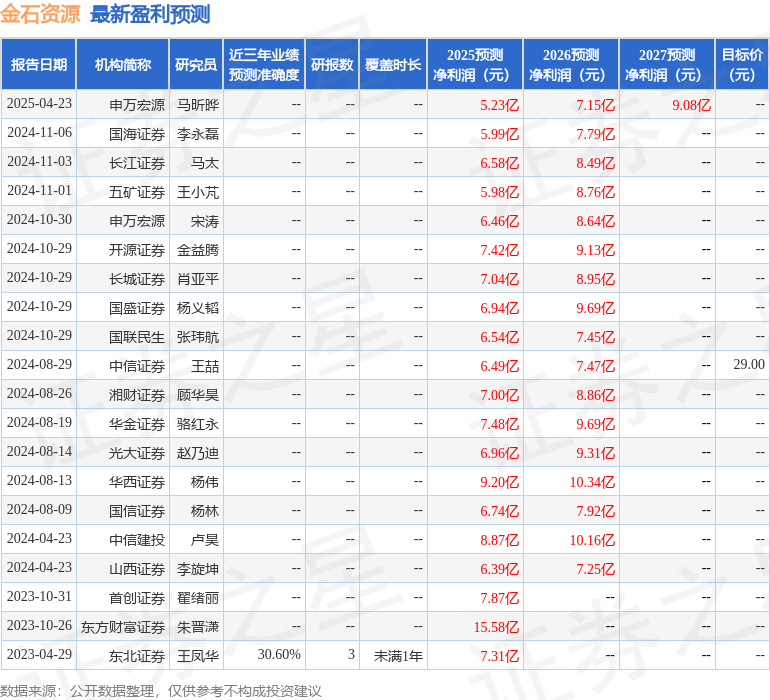Click the 30.60% accuracy value

point(279,655)
